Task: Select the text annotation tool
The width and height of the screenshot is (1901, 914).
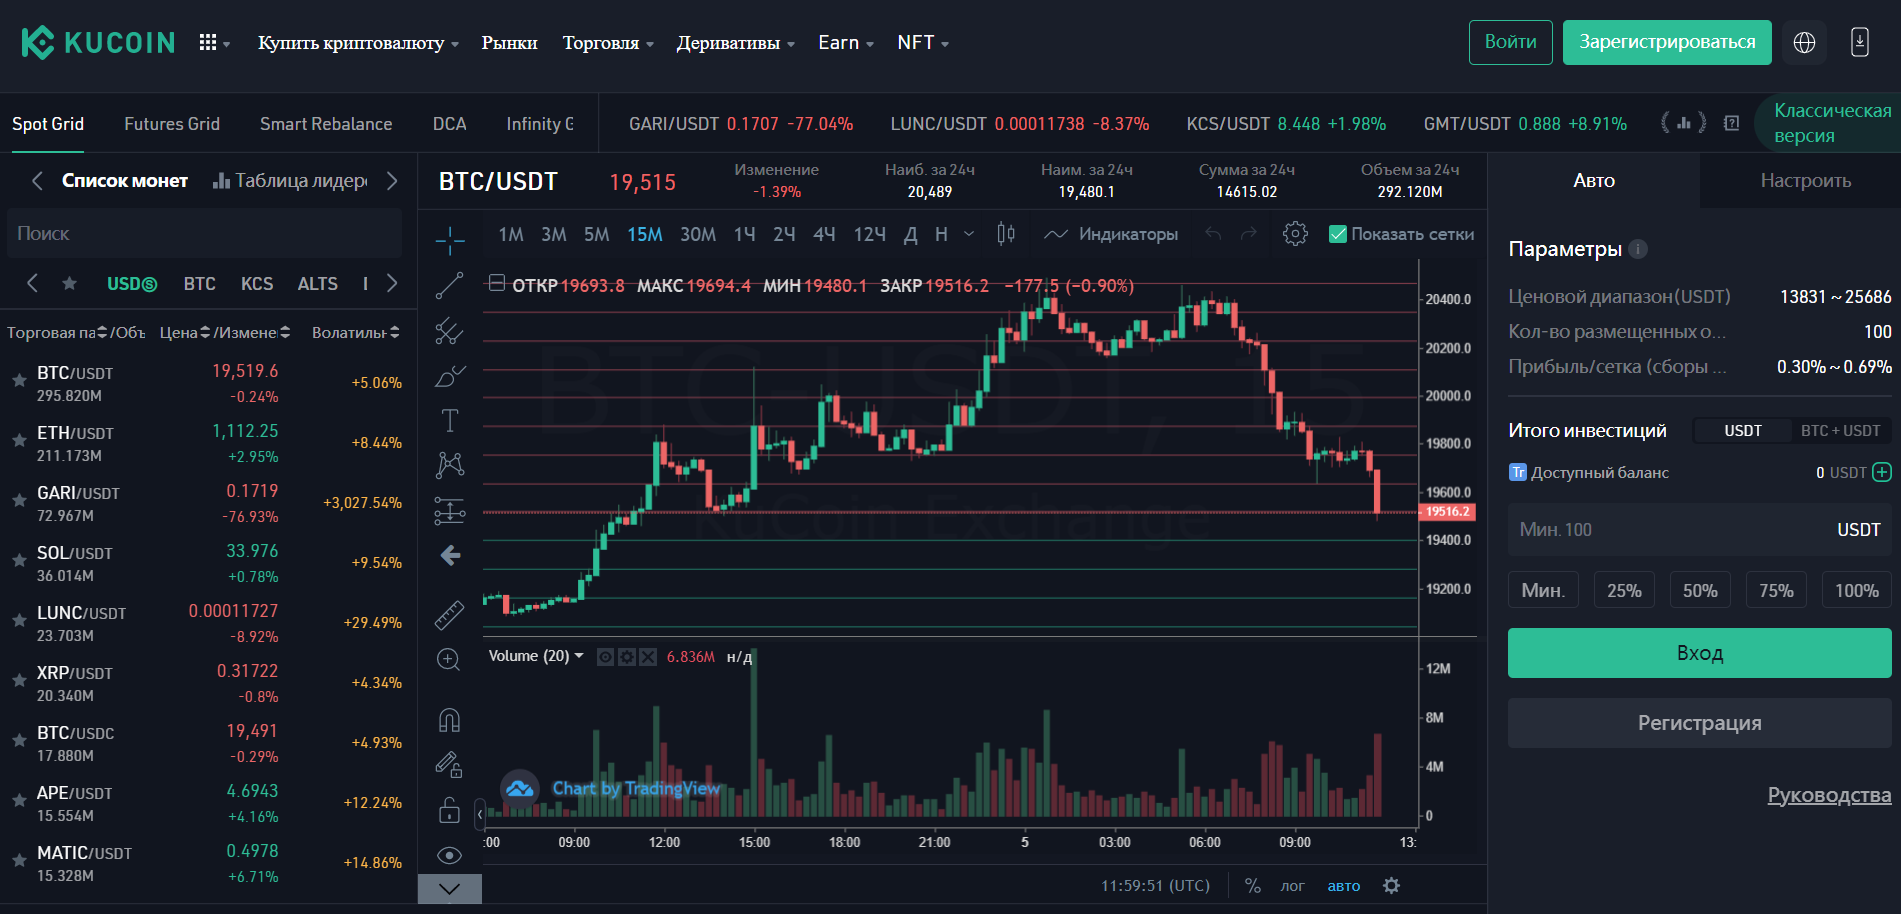Action: 450,420
